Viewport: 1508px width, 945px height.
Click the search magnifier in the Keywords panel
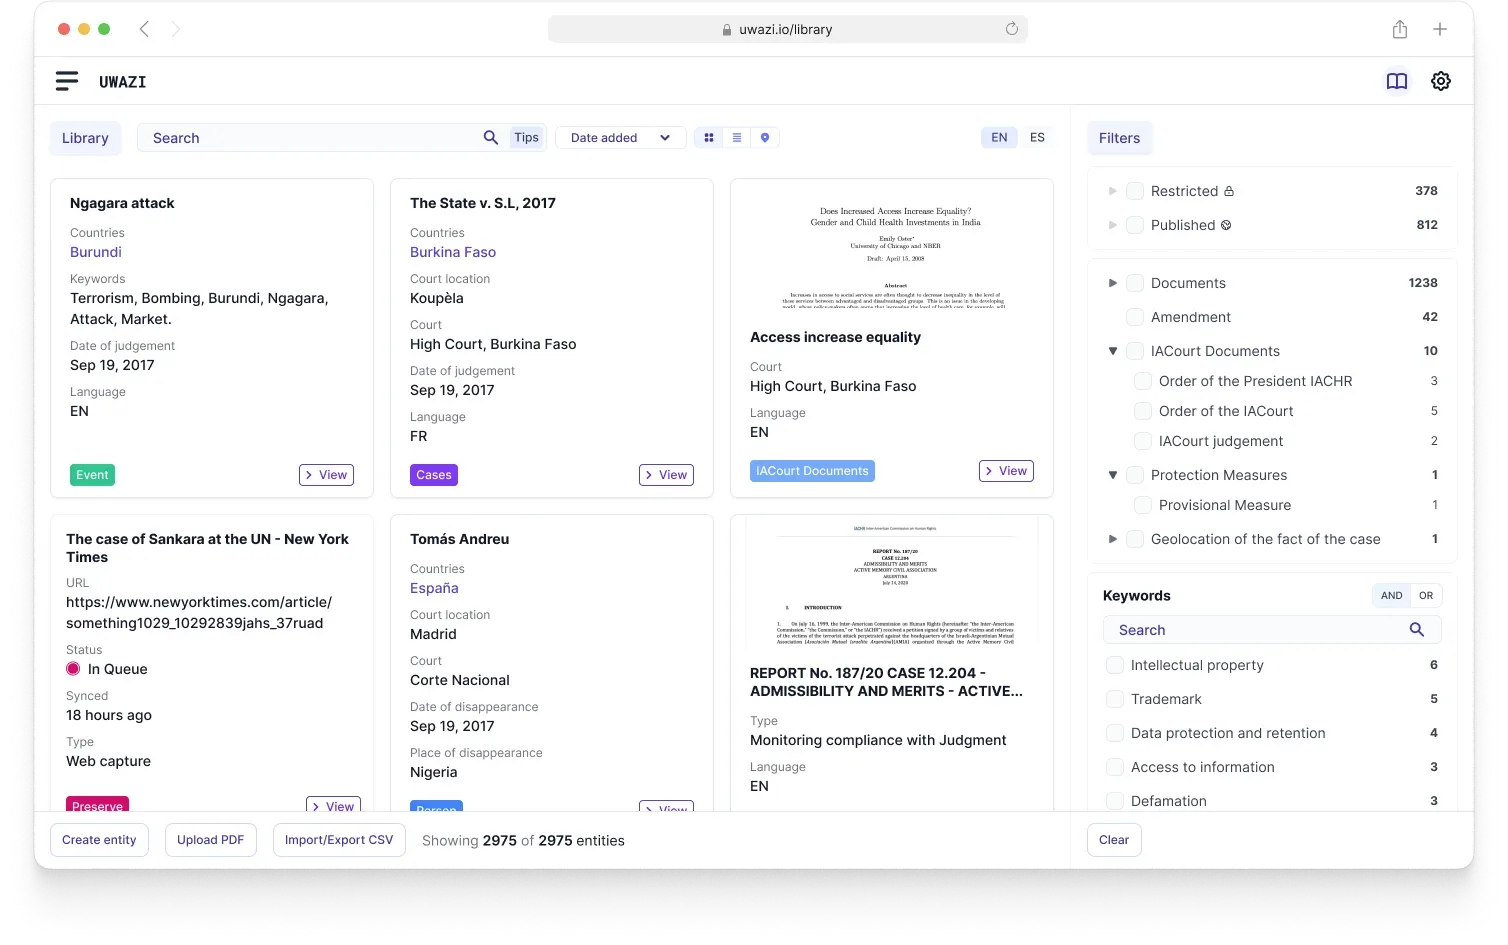[1416, 629]
